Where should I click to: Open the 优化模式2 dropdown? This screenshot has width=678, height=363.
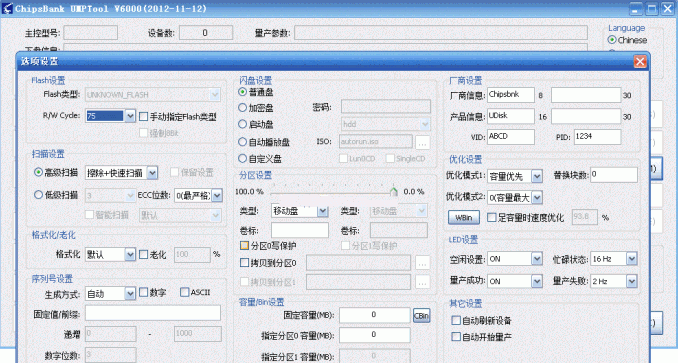537,197
